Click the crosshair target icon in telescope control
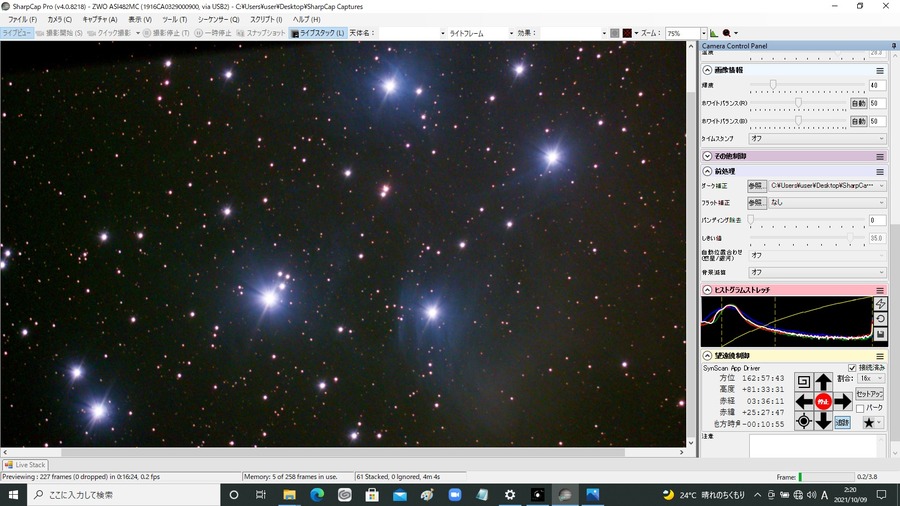This screenshot has width=900, height=506. pyautogui.click(x=804, y=422)
